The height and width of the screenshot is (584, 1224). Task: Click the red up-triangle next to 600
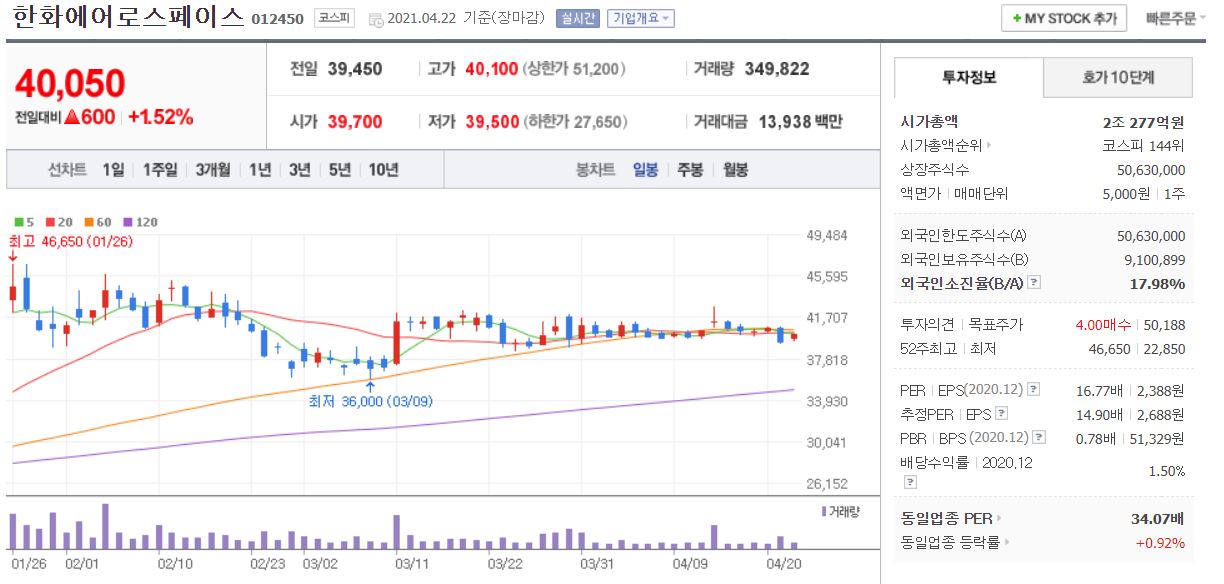(71, 117)
